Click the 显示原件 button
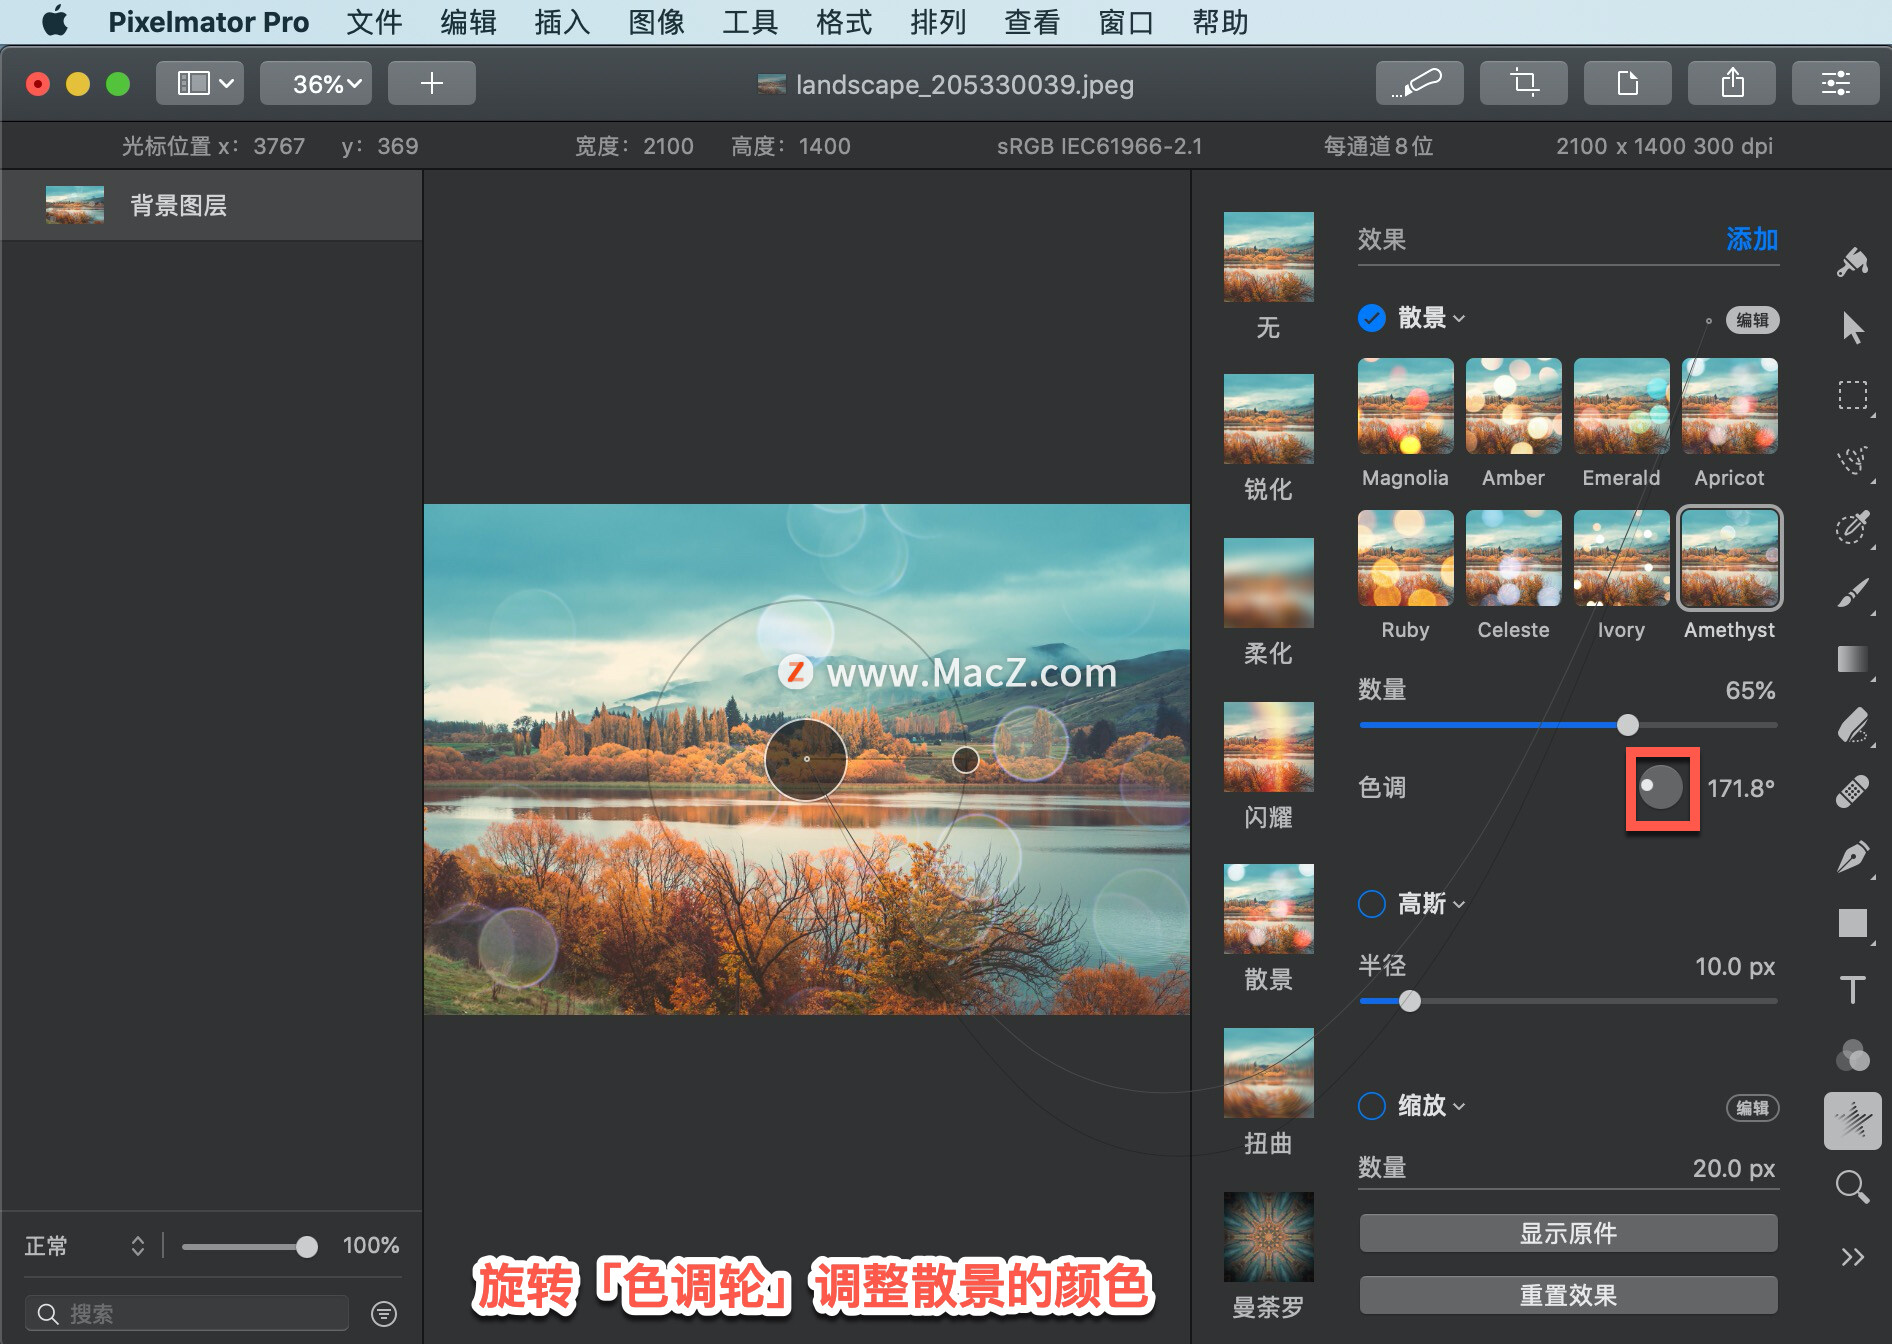The image size is (1892, 1344). coord(1568,1233)
